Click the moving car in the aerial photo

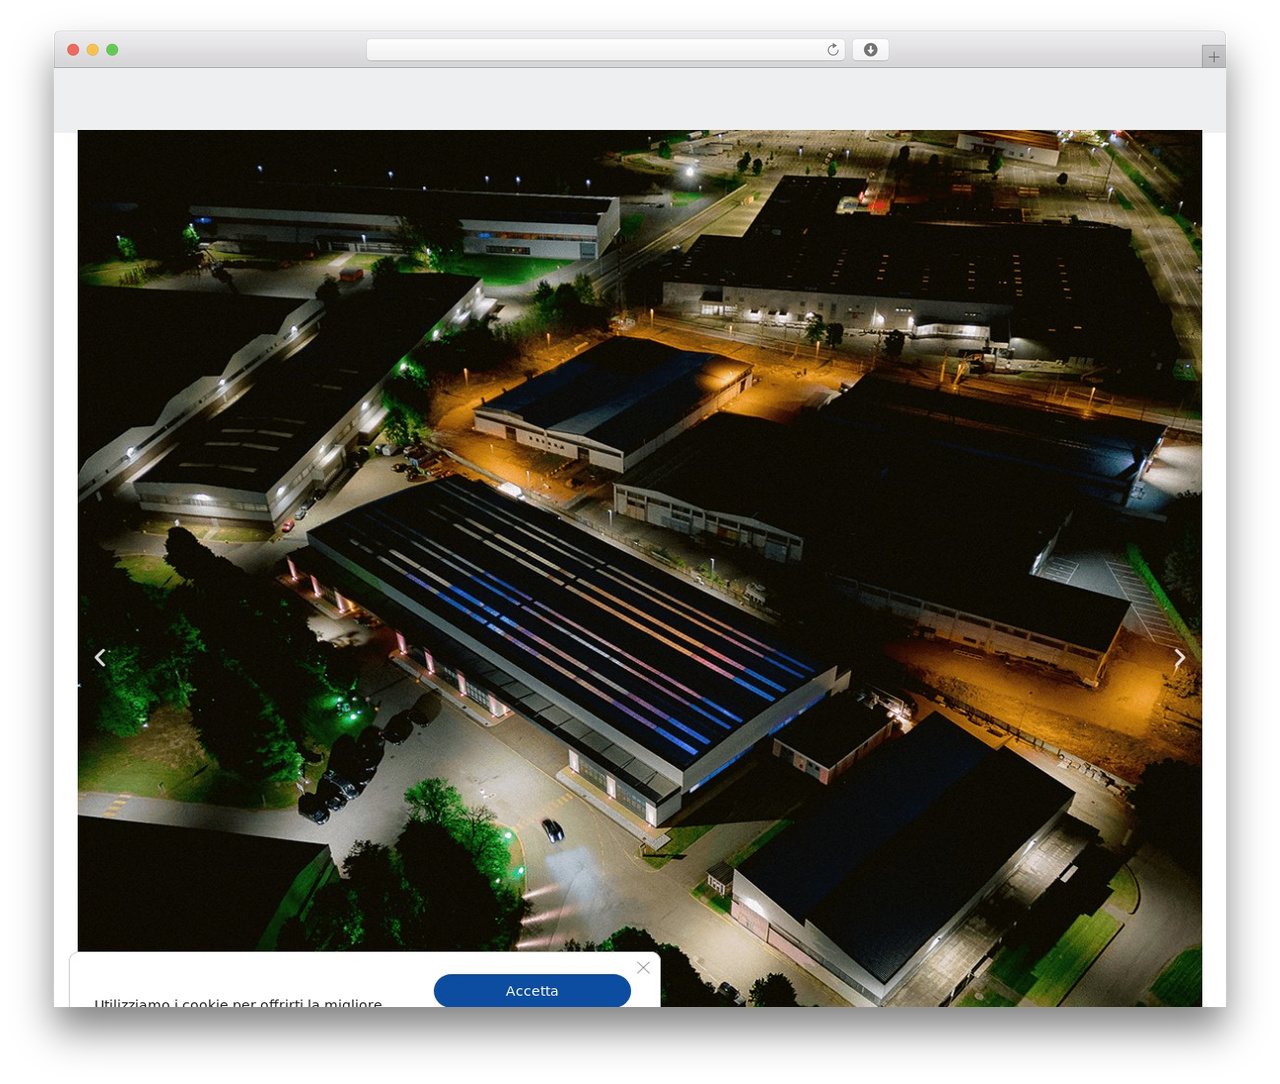[x=552, y=830]
